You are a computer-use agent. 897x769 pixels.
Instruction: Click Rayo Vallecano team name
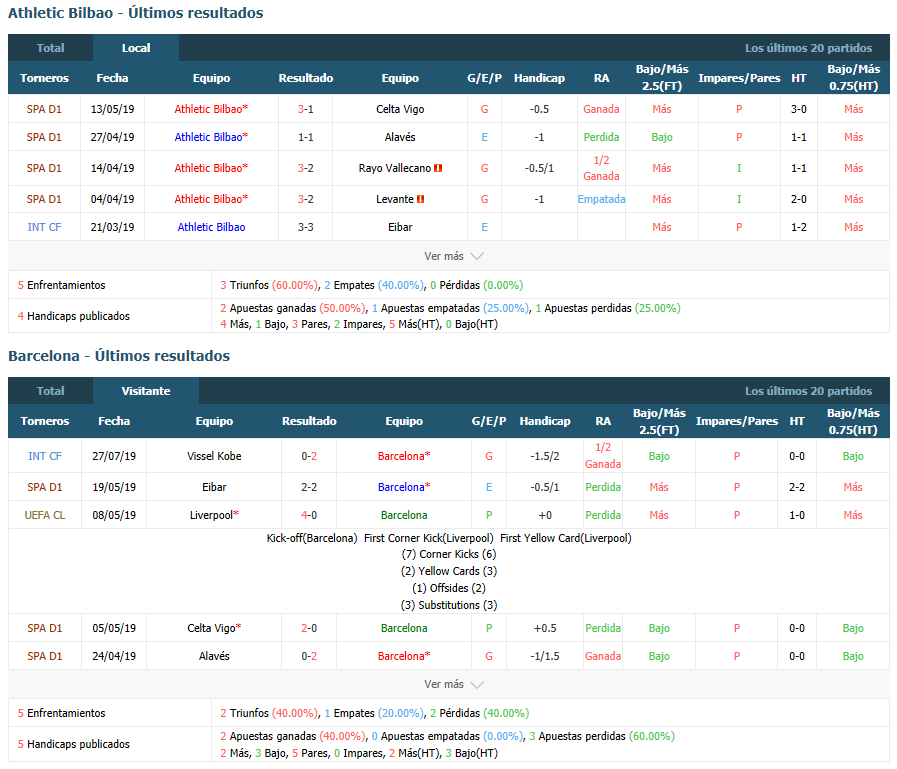coord(395,168)
